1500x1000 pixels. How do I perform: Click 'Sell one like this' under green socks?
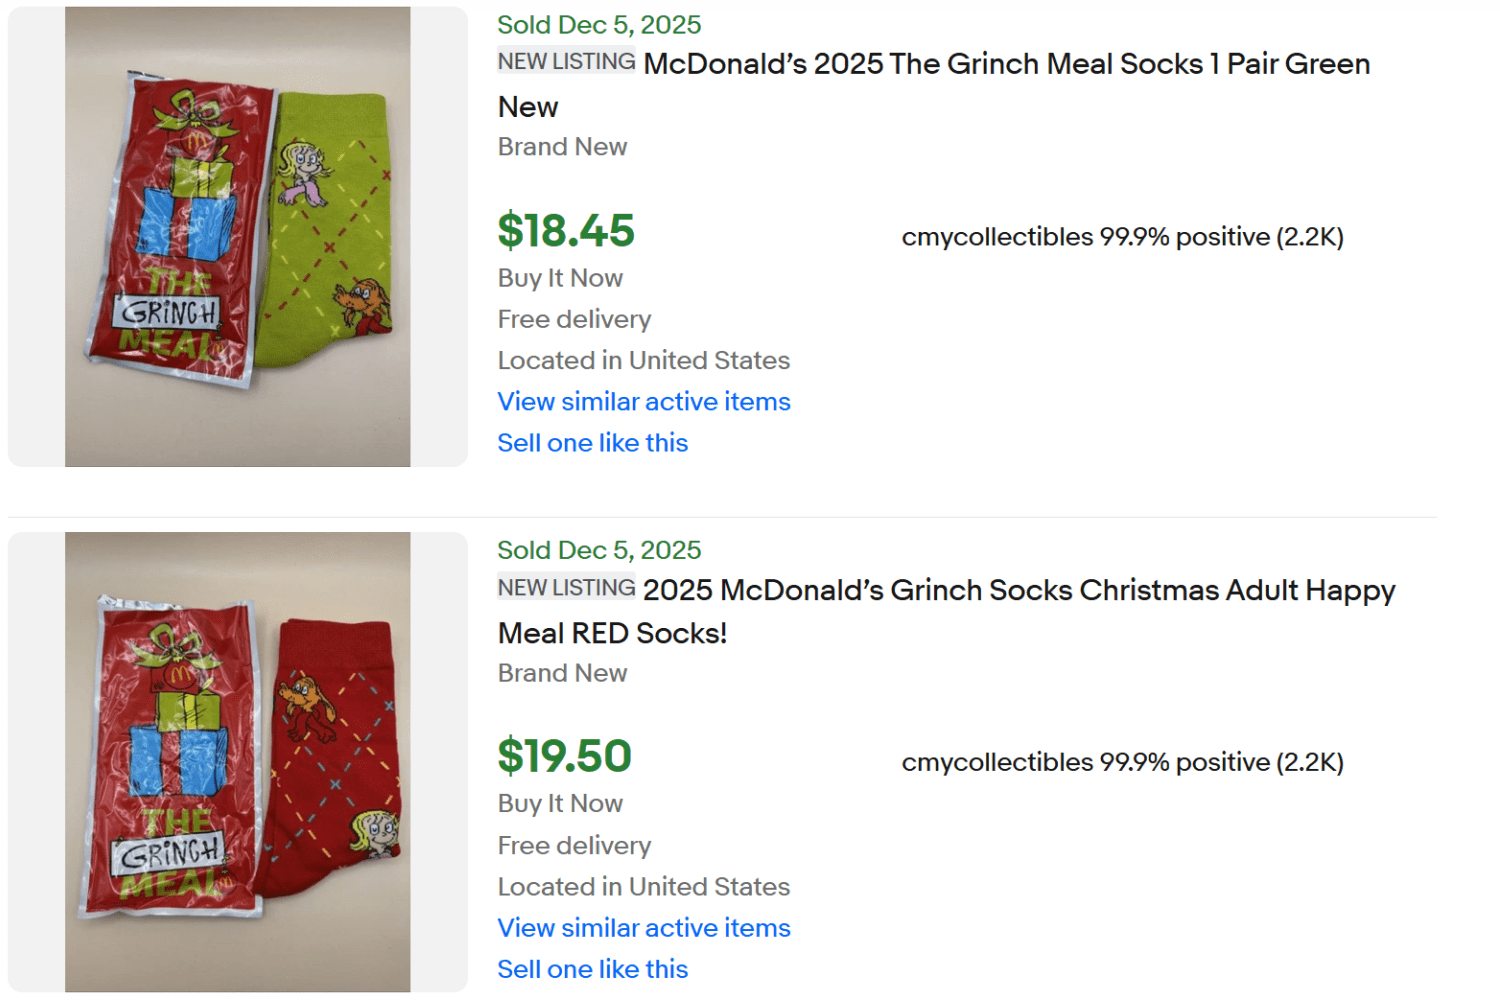pyautogui.click(x=593, y=443)
